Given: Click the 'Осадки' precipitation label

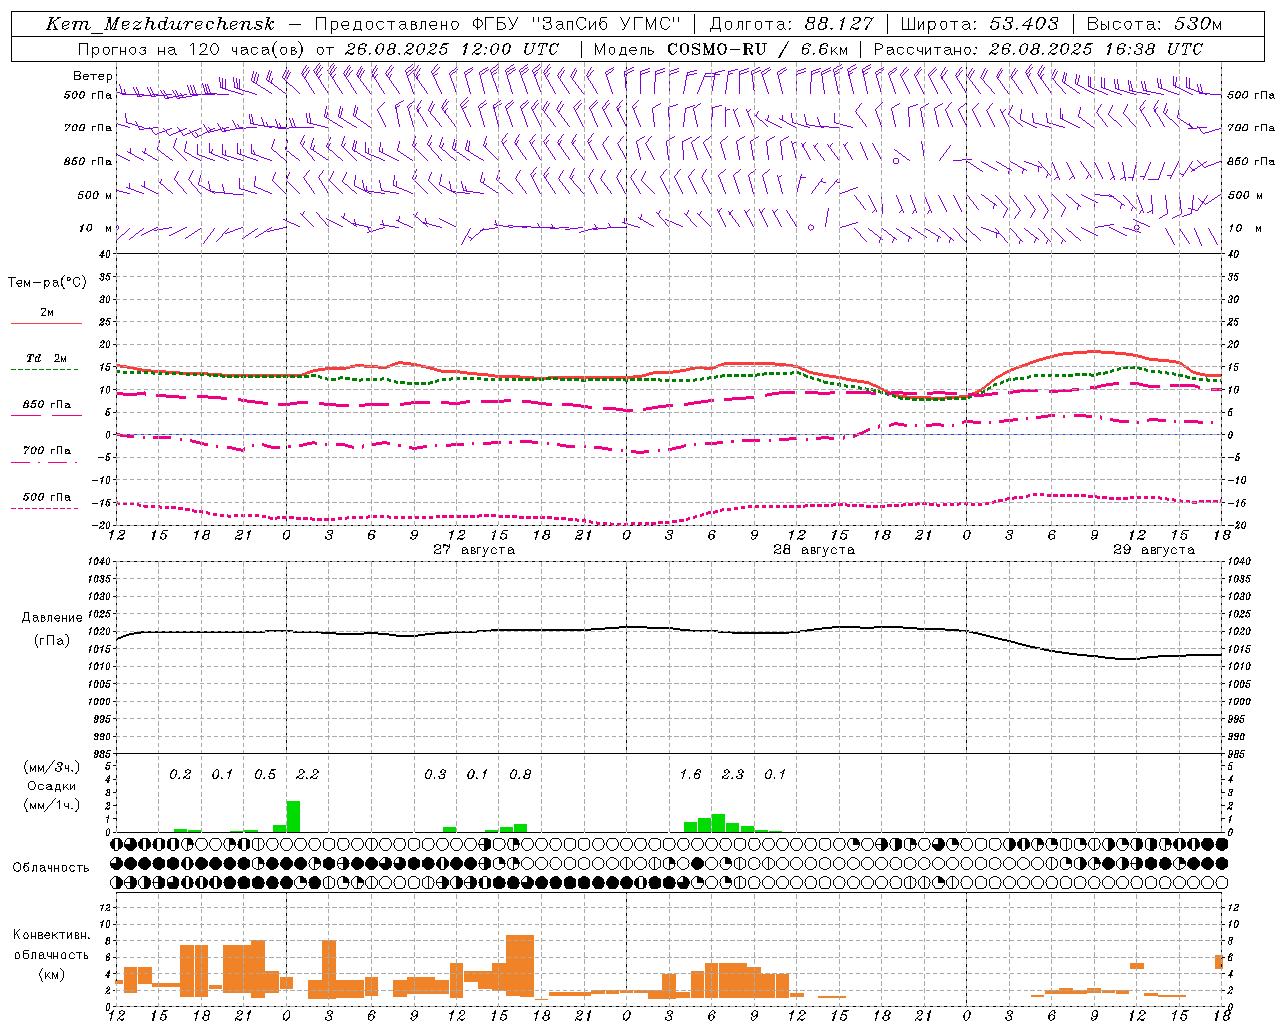Looking at the screenshot, I should click(52, 786).
